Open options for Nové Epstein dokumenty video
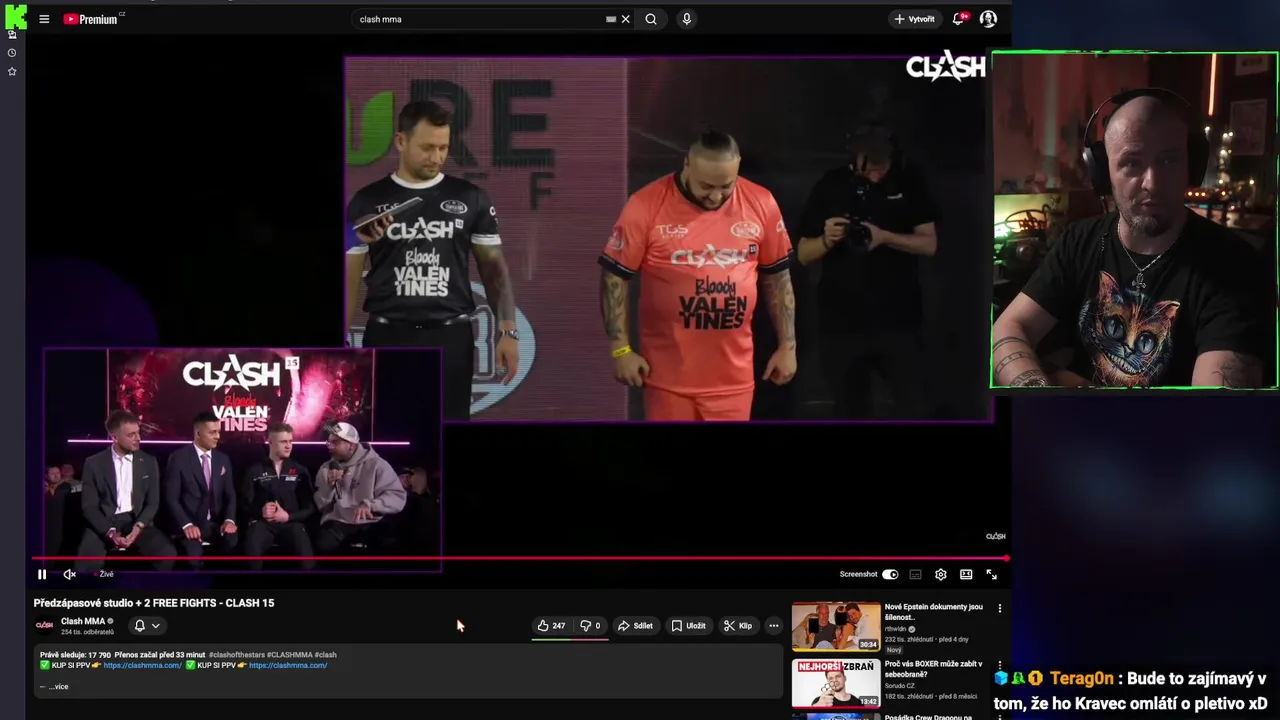The width and height of the screenshot is (1280, 720). tap(999, 608)
